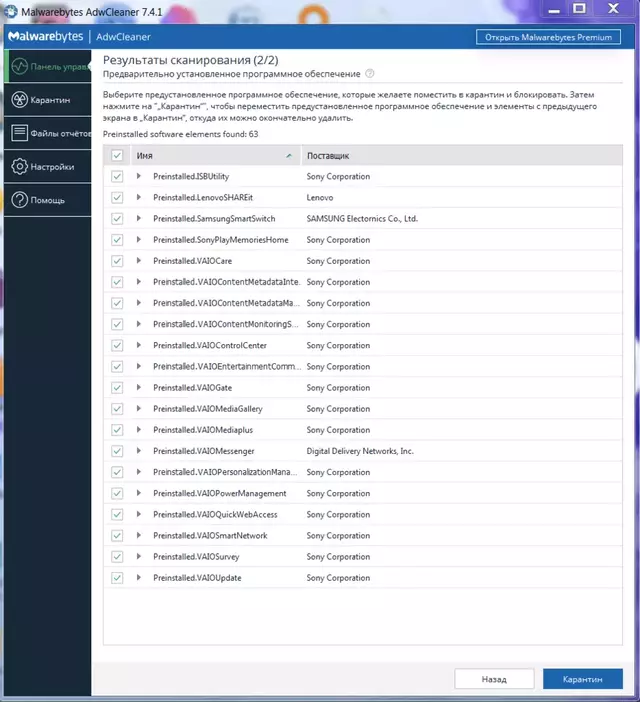Click Открыть Malwarebytes Premium button

coord(548,37)
